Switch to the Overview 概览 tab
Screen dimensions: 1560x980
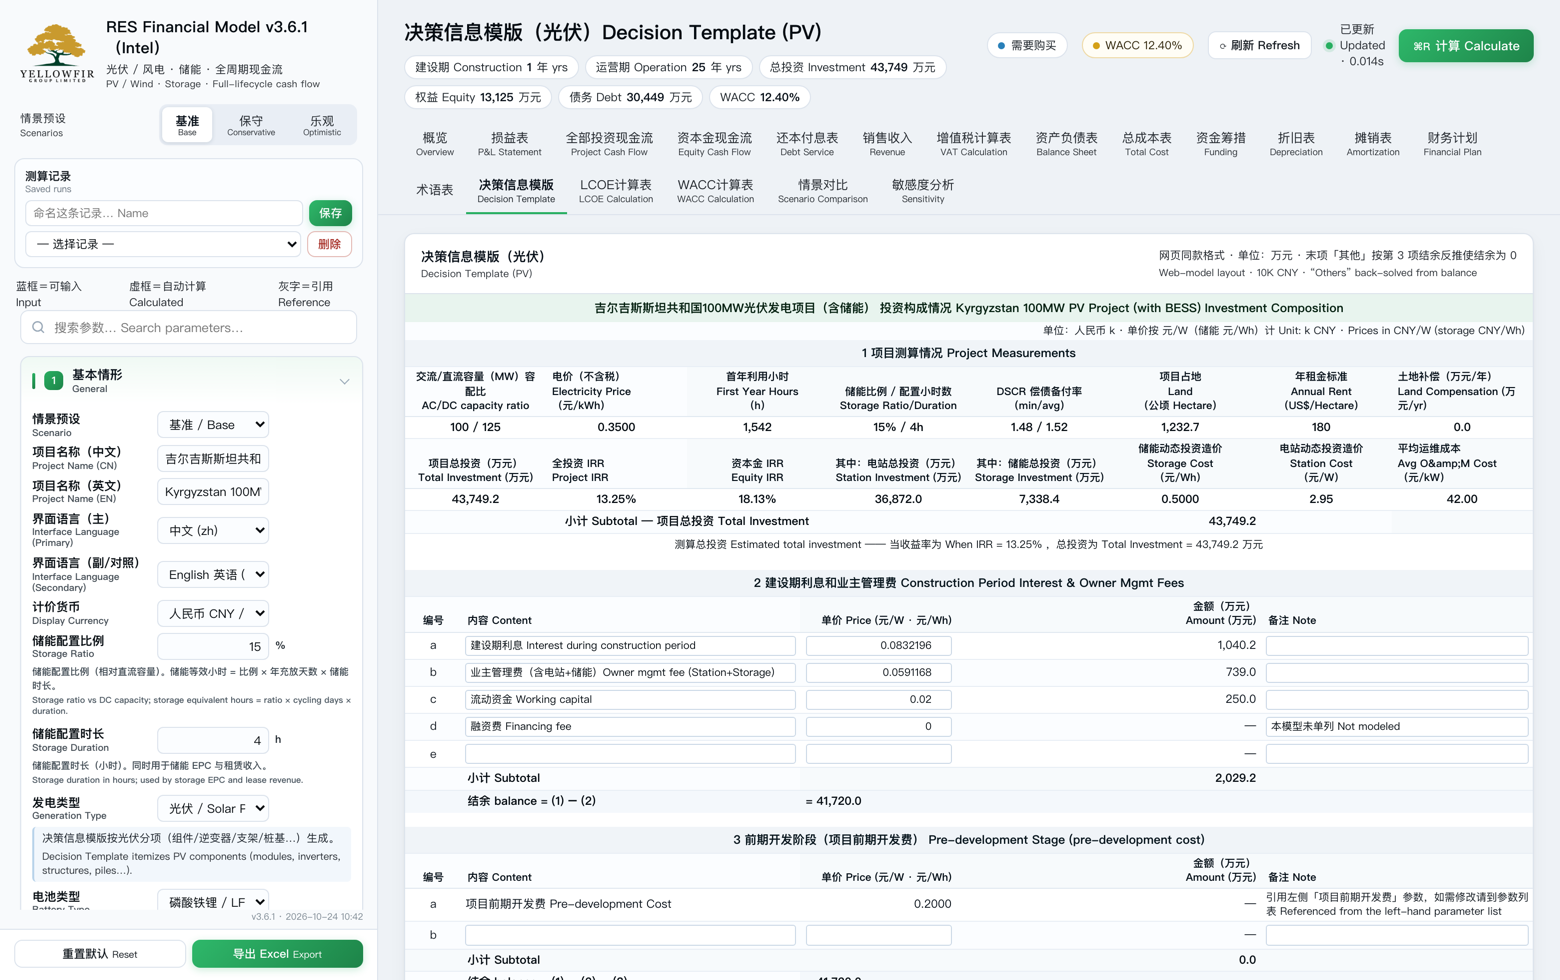(x=435, y=144)
